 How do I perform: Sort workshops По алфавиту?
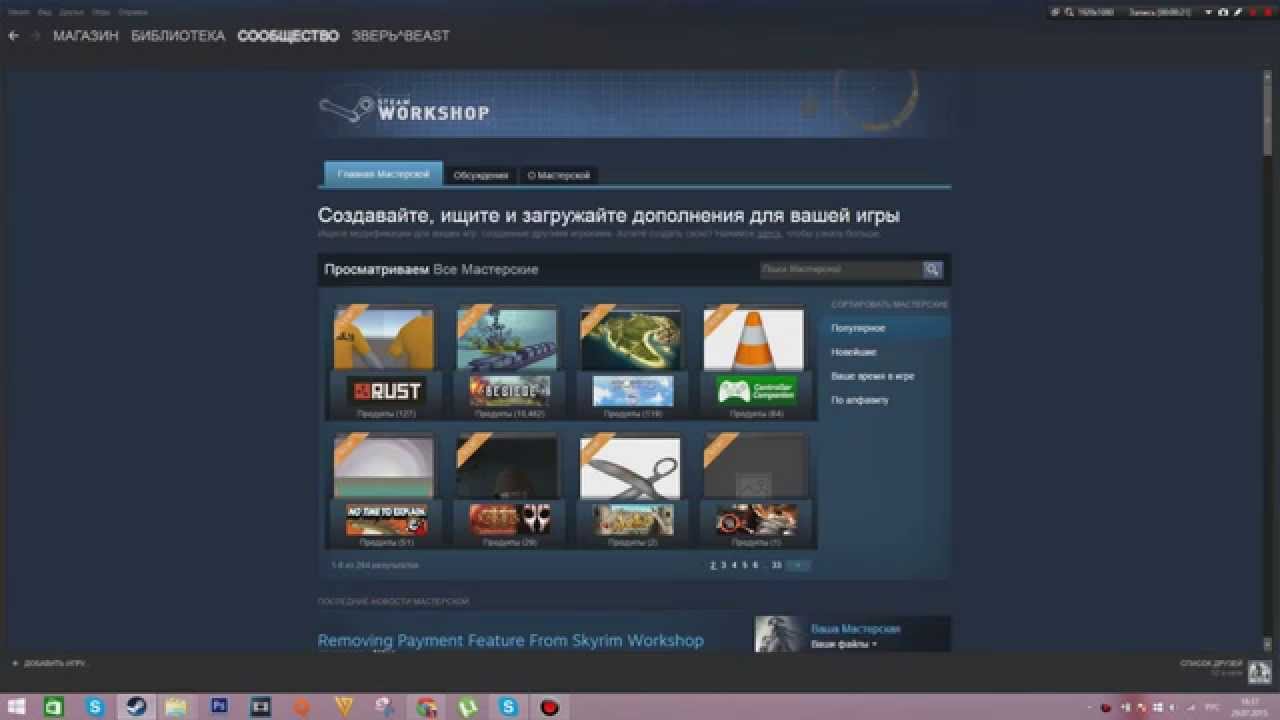(x=860, y=400)
